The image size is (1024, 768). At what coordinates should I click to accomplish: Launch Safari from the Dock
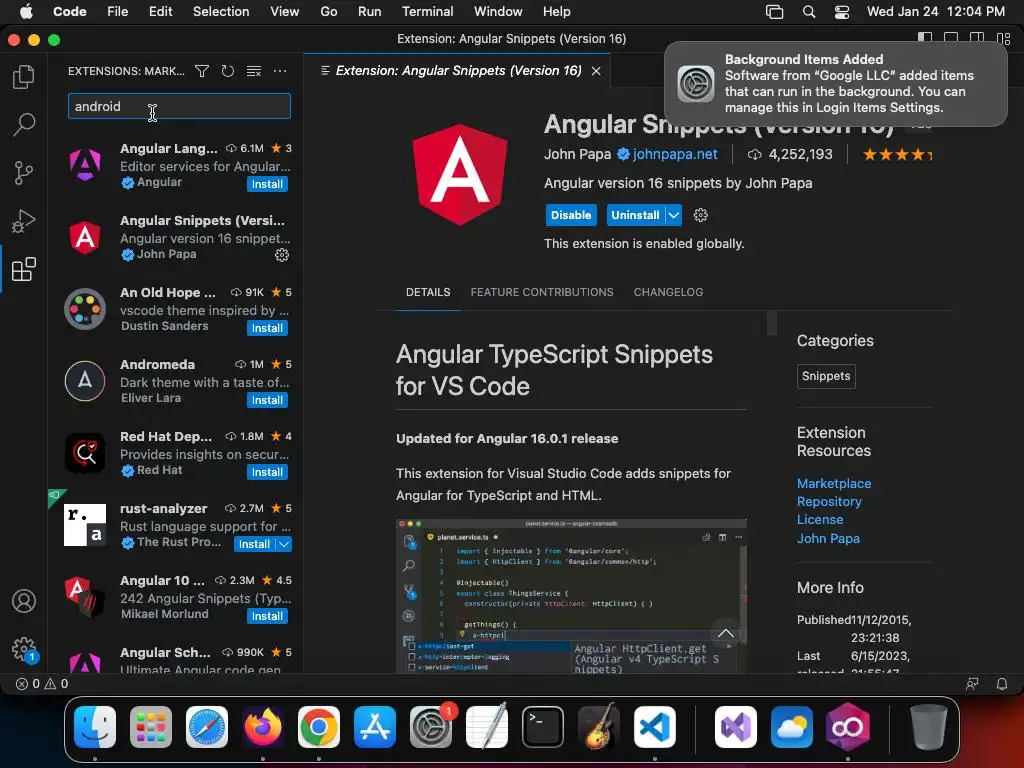coord(207,726)
